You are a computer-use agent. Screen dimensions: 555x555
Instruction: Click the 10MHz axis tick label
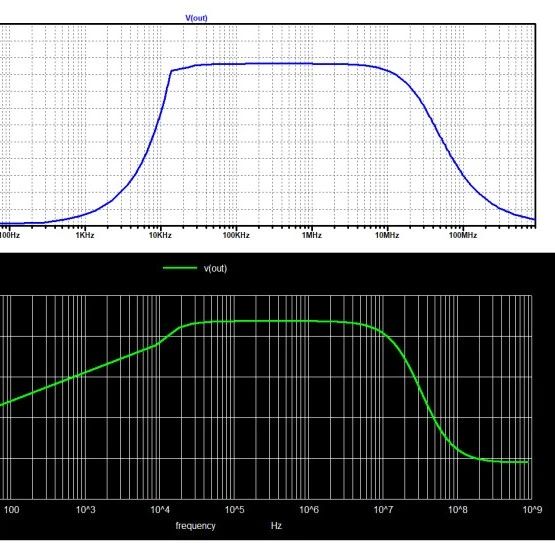(x=387, y=235)
